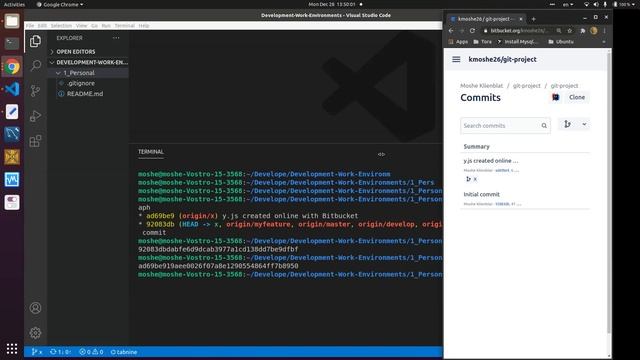Open the Manage gear in the VS Code activity bar
The image size is (640, 360).
[36, 333]
